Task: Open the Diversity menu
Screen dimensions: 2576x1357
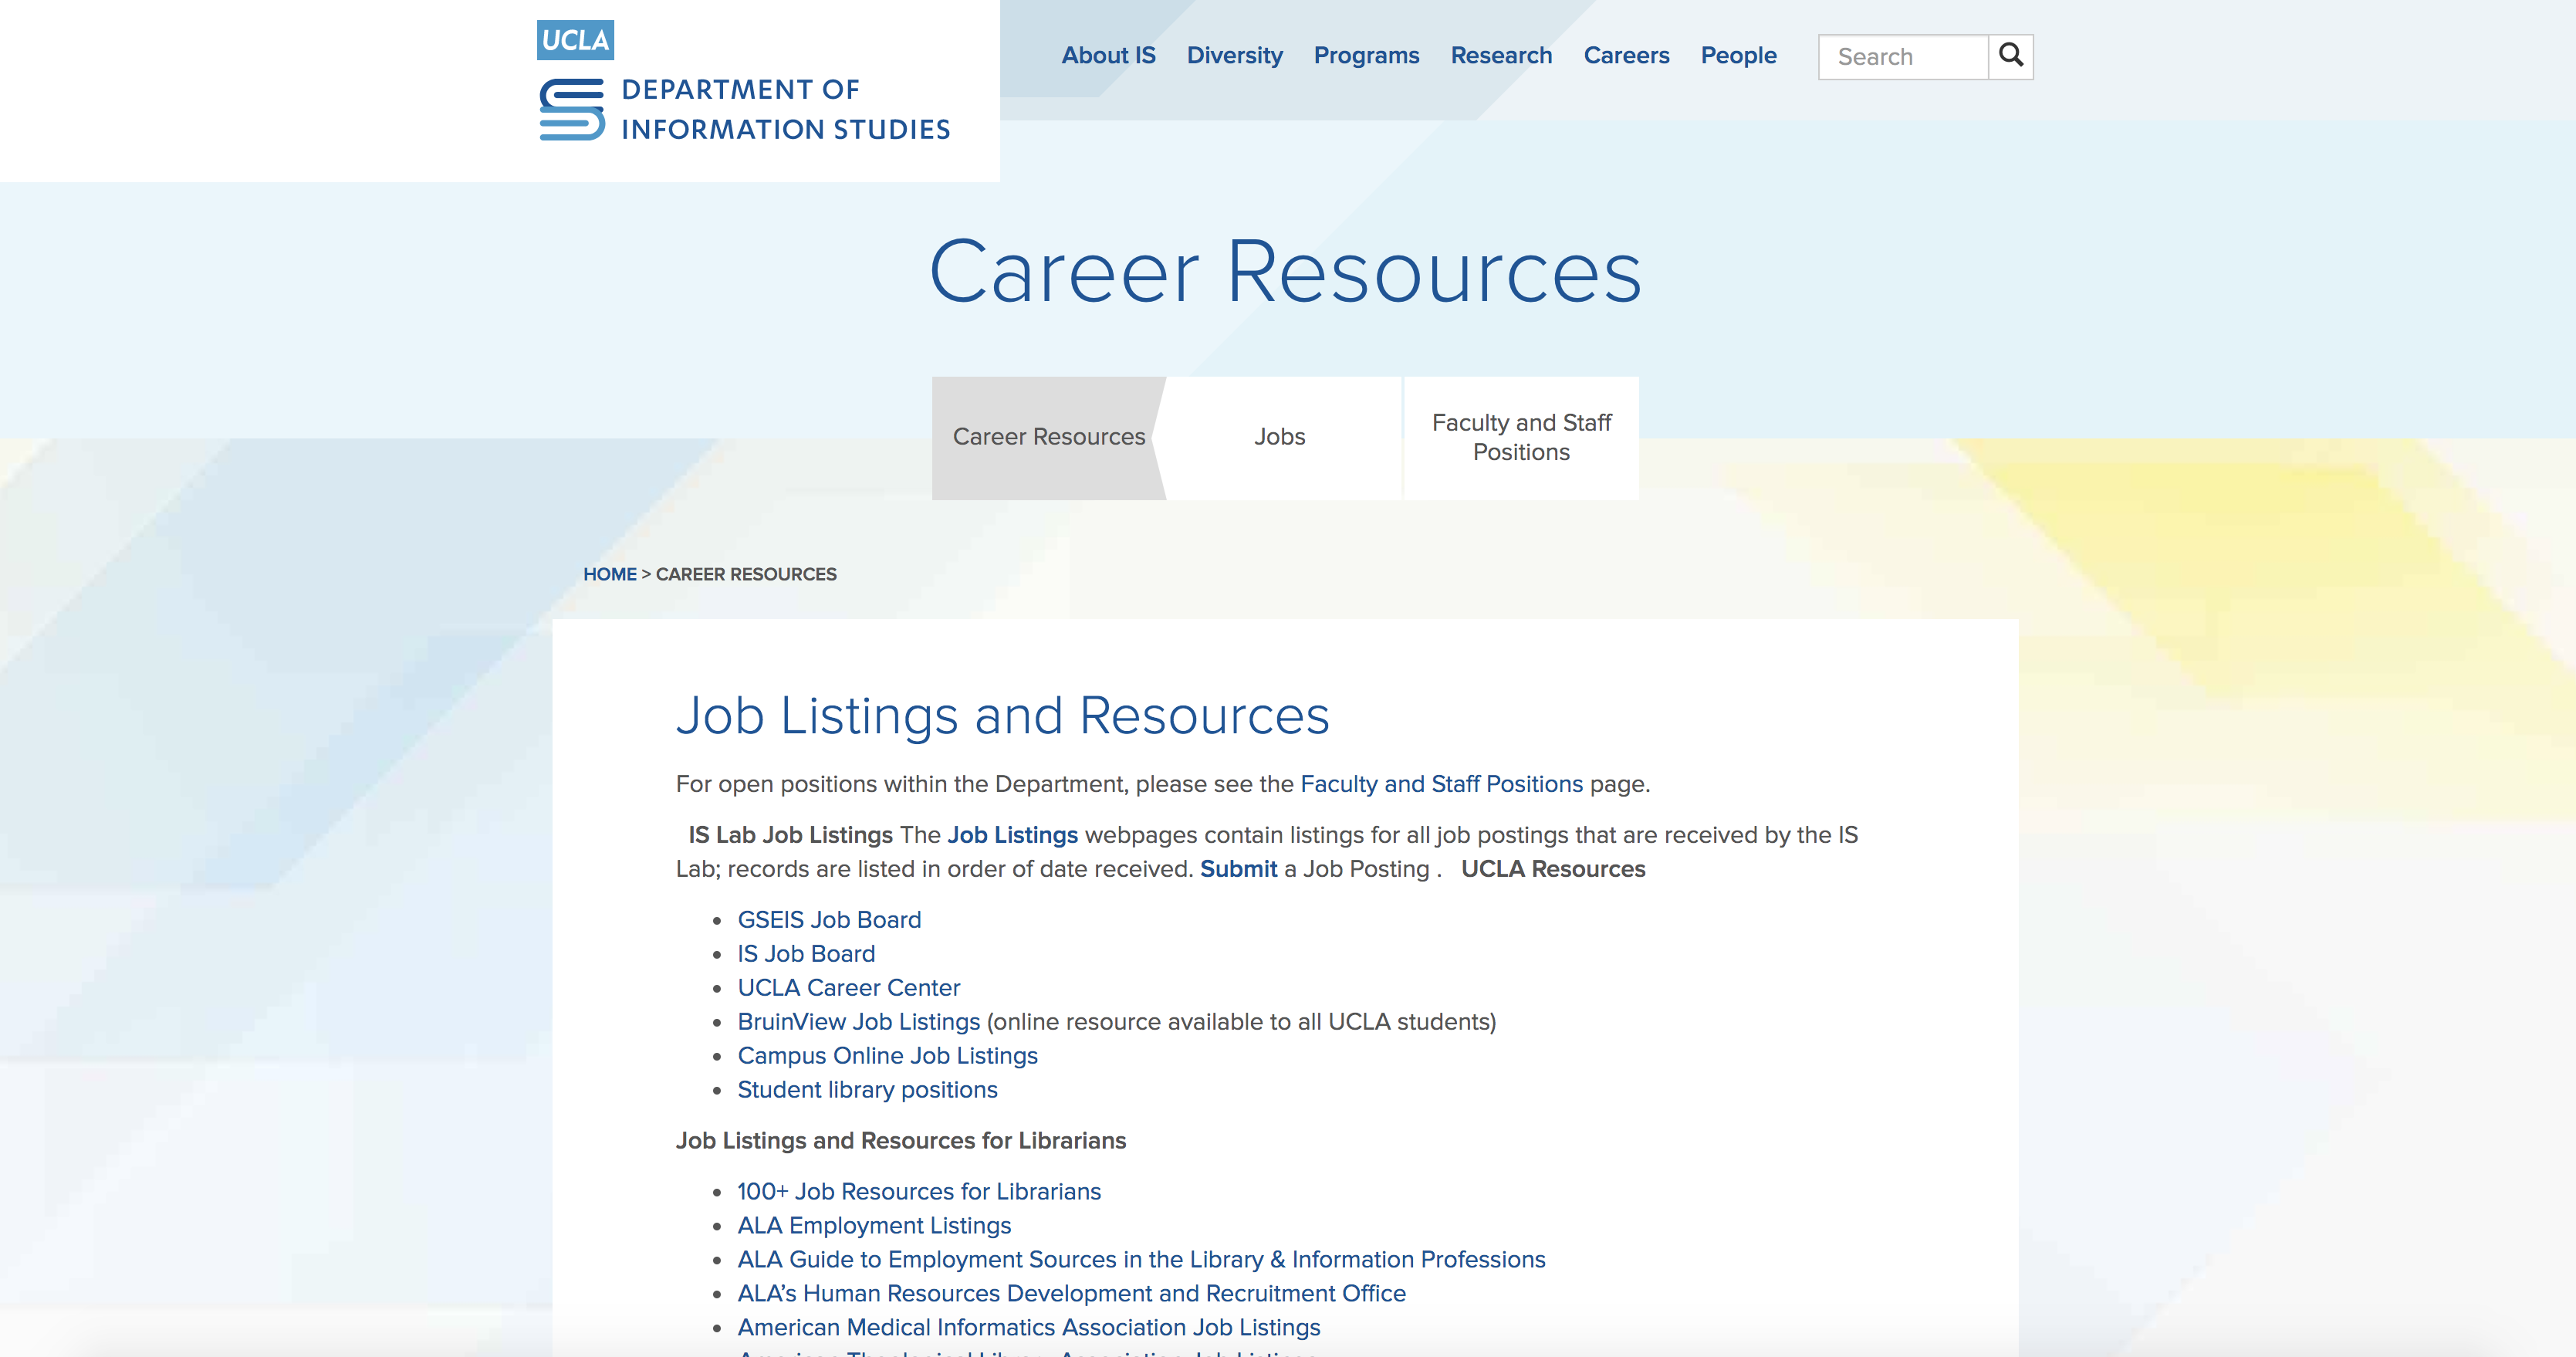Action: [1234, 55]
